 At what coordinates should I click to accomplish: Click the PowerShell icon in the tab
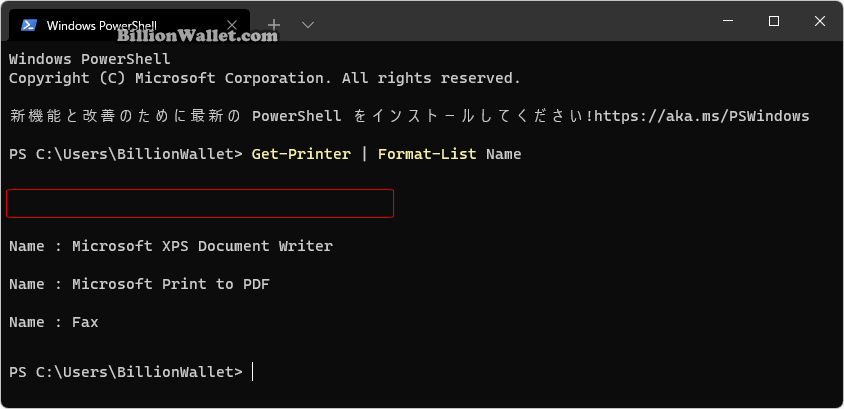29,25
